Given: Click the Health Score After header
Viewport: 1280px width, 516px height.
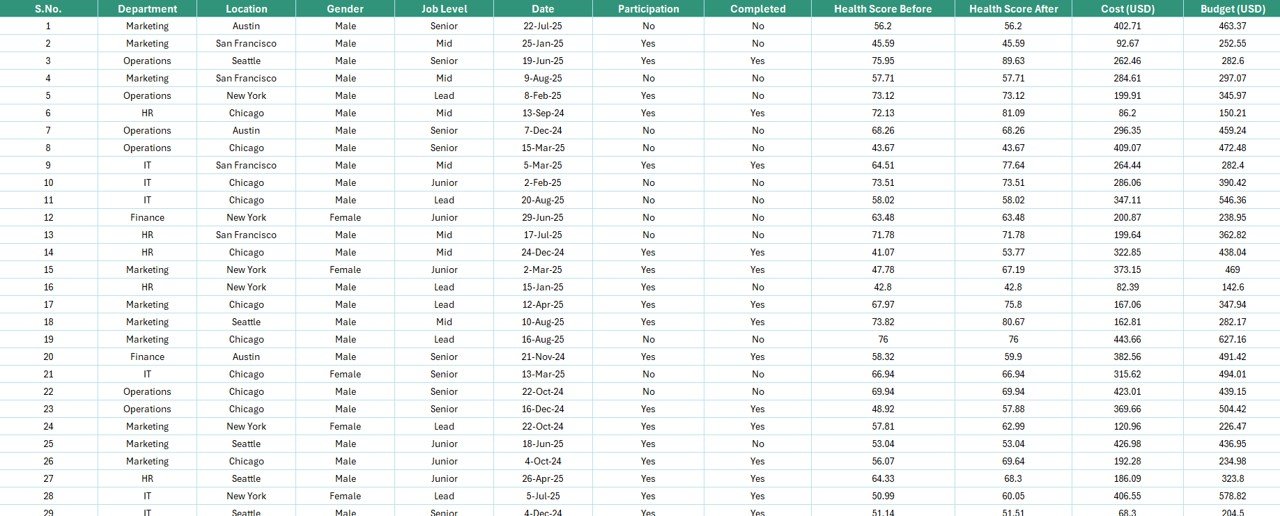Looking at the screenshot, I should (1013, 9).
